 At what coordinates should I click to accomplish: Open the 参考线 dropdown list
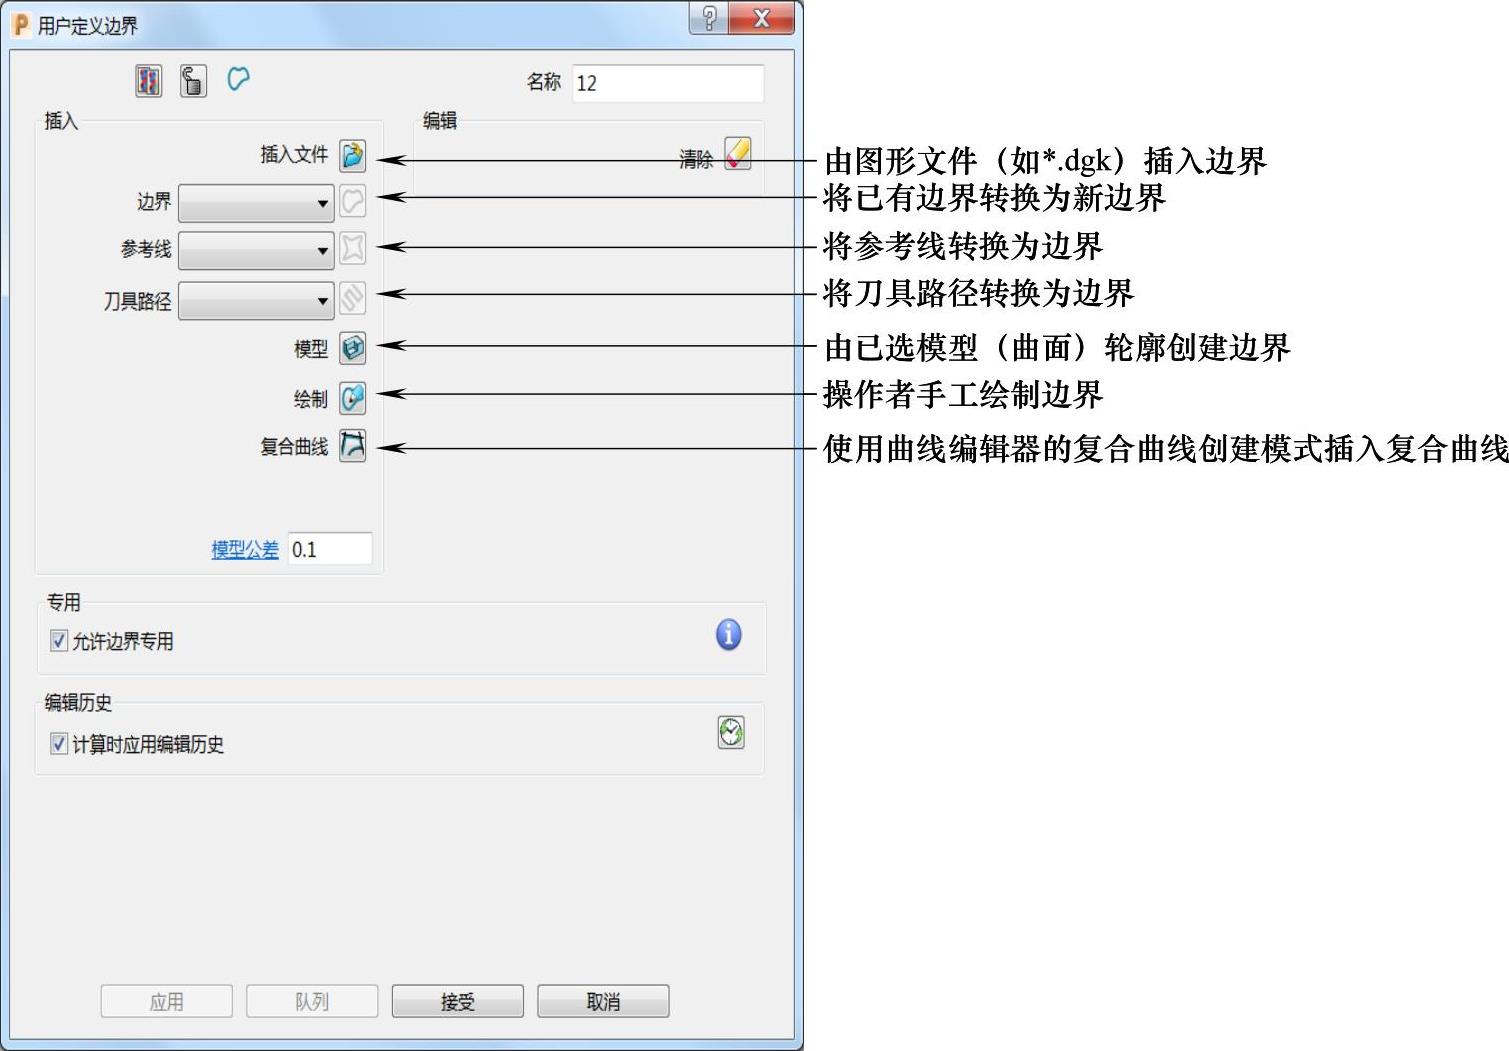click(x=256, y=250)
